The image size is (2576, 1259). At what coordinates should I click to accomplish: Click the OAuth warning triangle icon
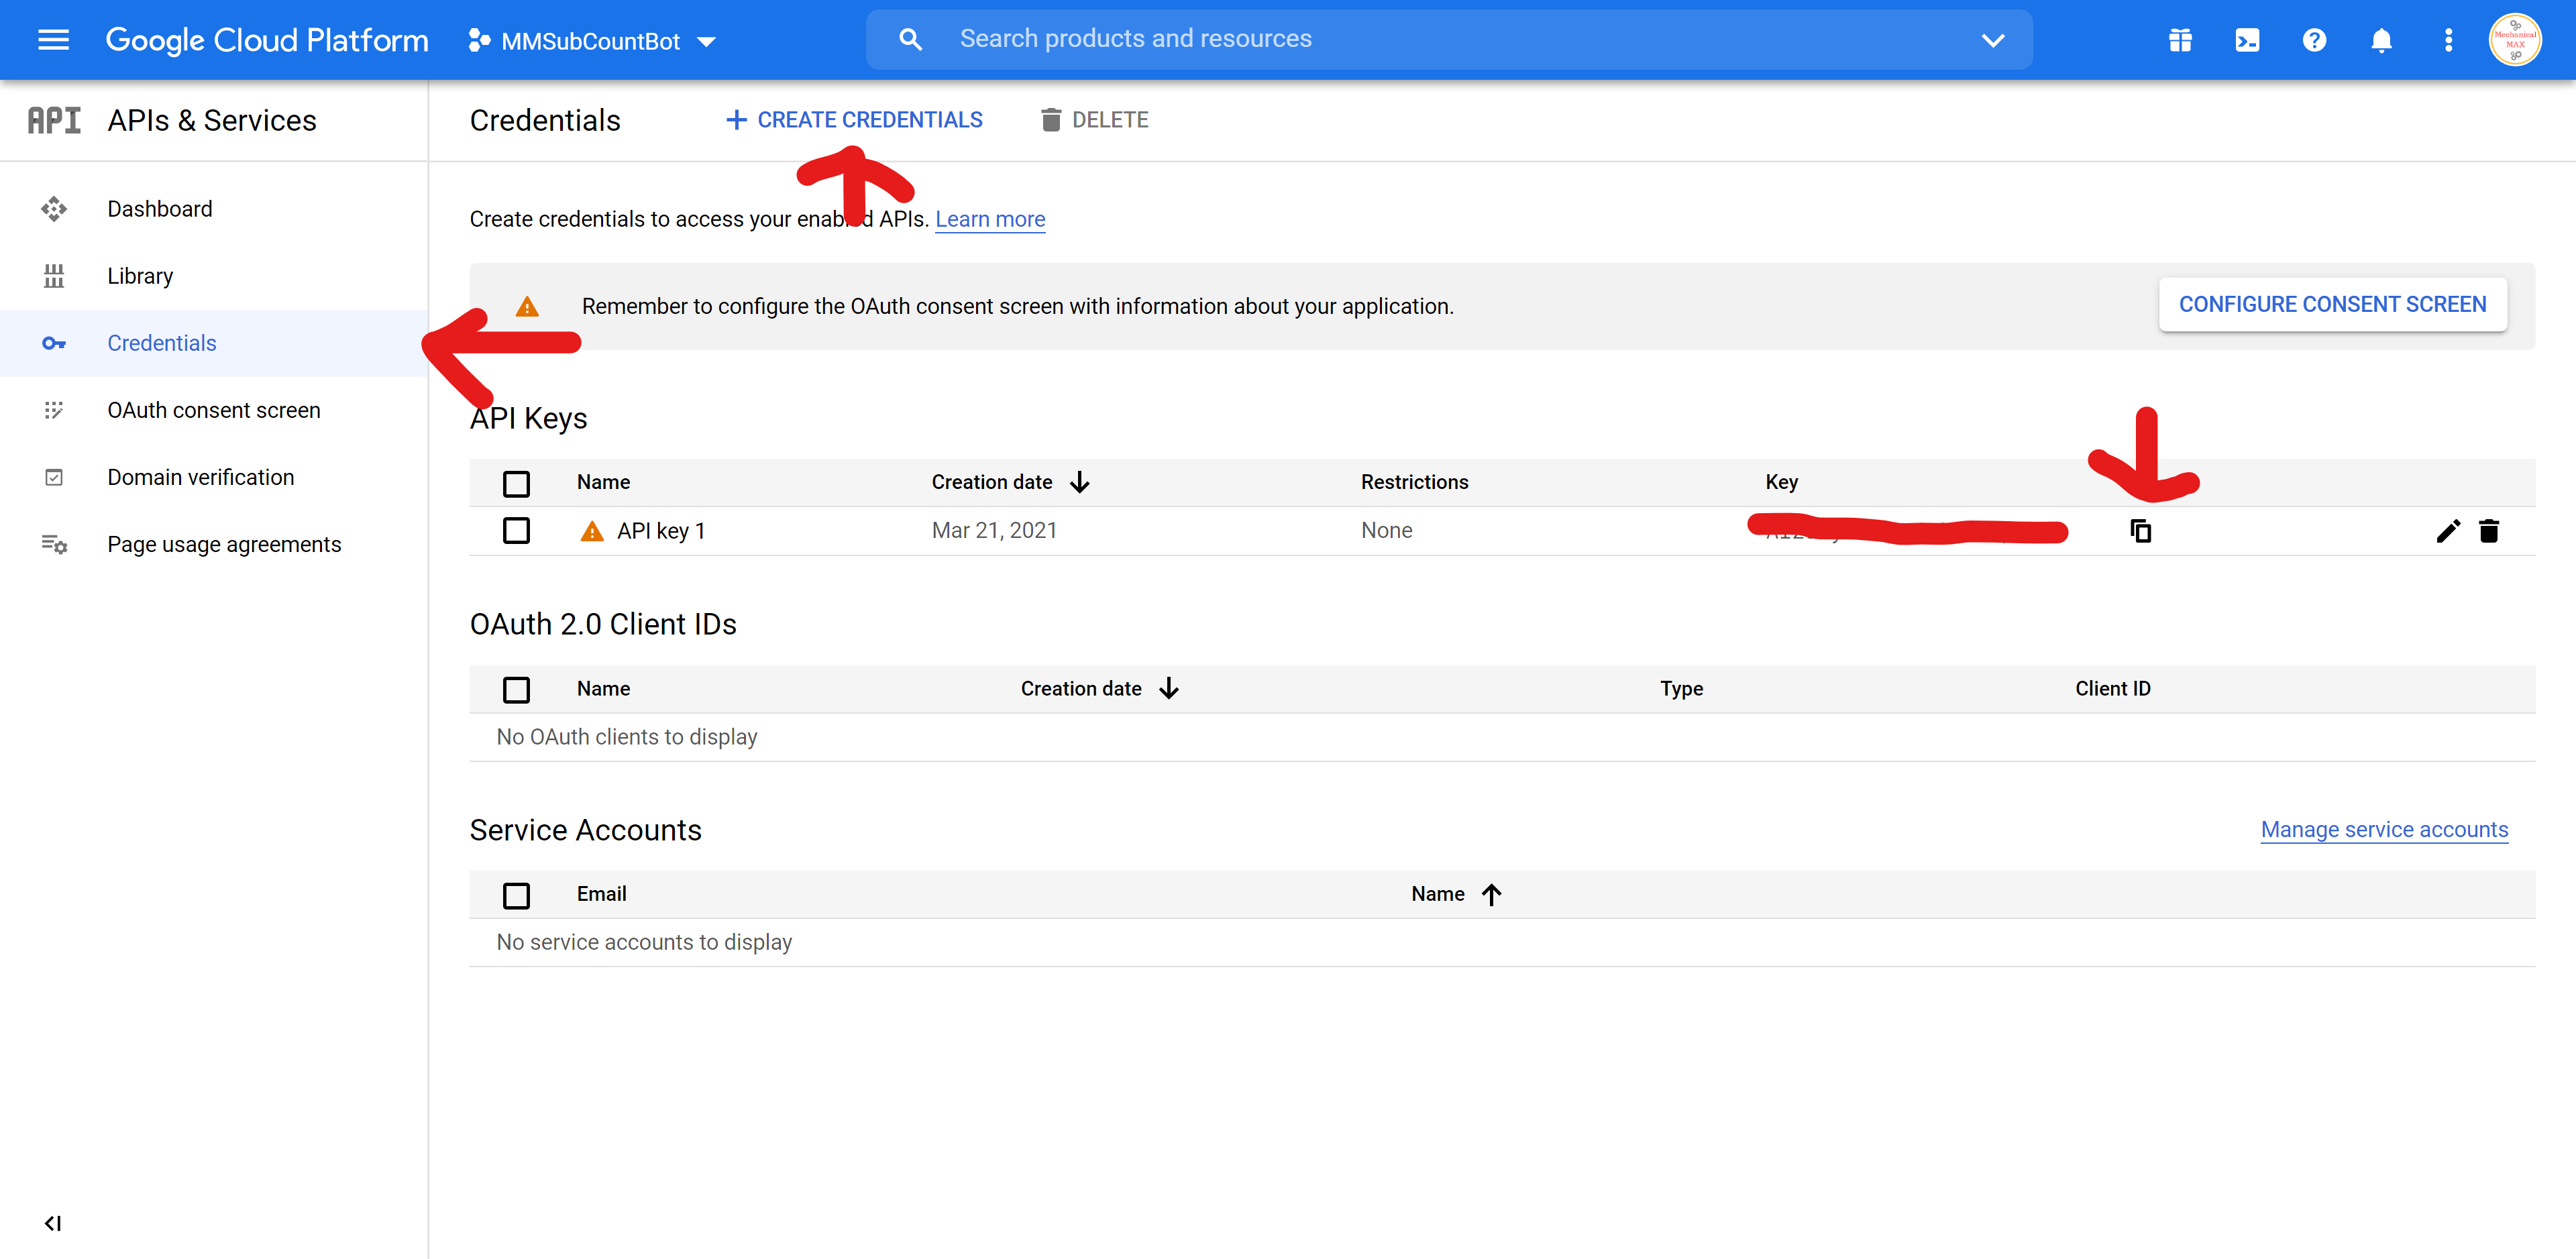527,306
